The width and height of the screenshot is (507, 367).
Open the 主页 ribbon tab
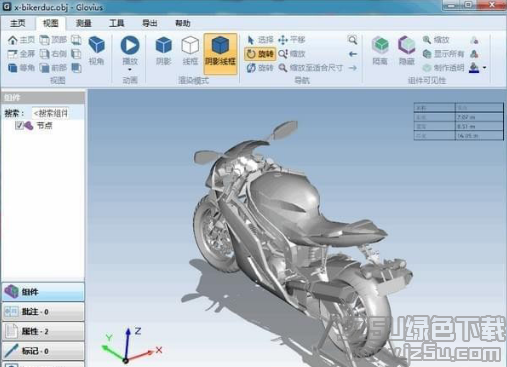(x=18, y=23)
